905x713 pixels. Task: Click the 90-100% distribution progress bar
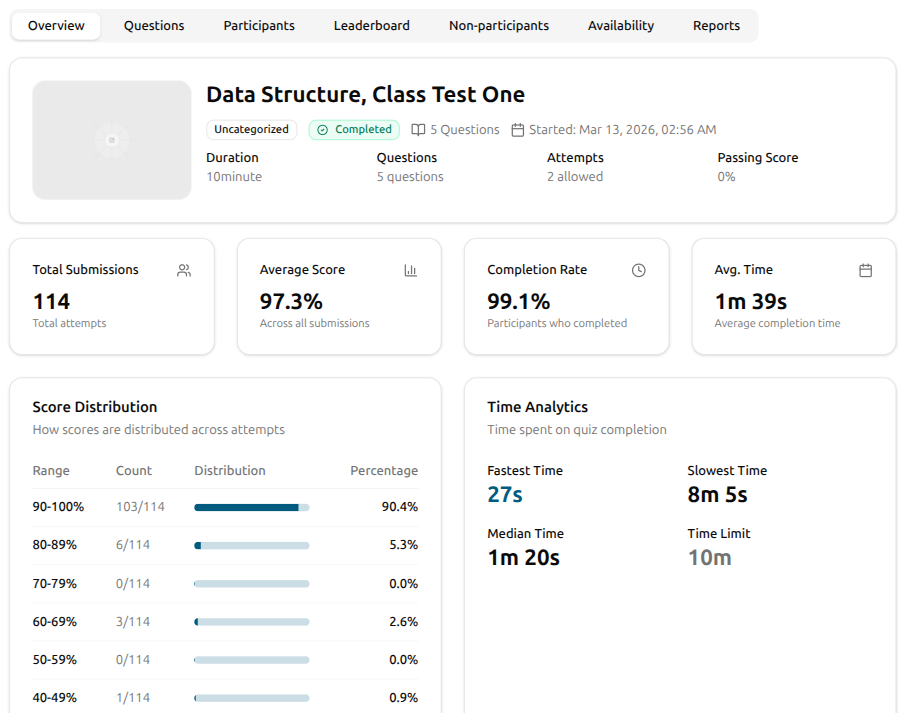(x=252, y=507)
